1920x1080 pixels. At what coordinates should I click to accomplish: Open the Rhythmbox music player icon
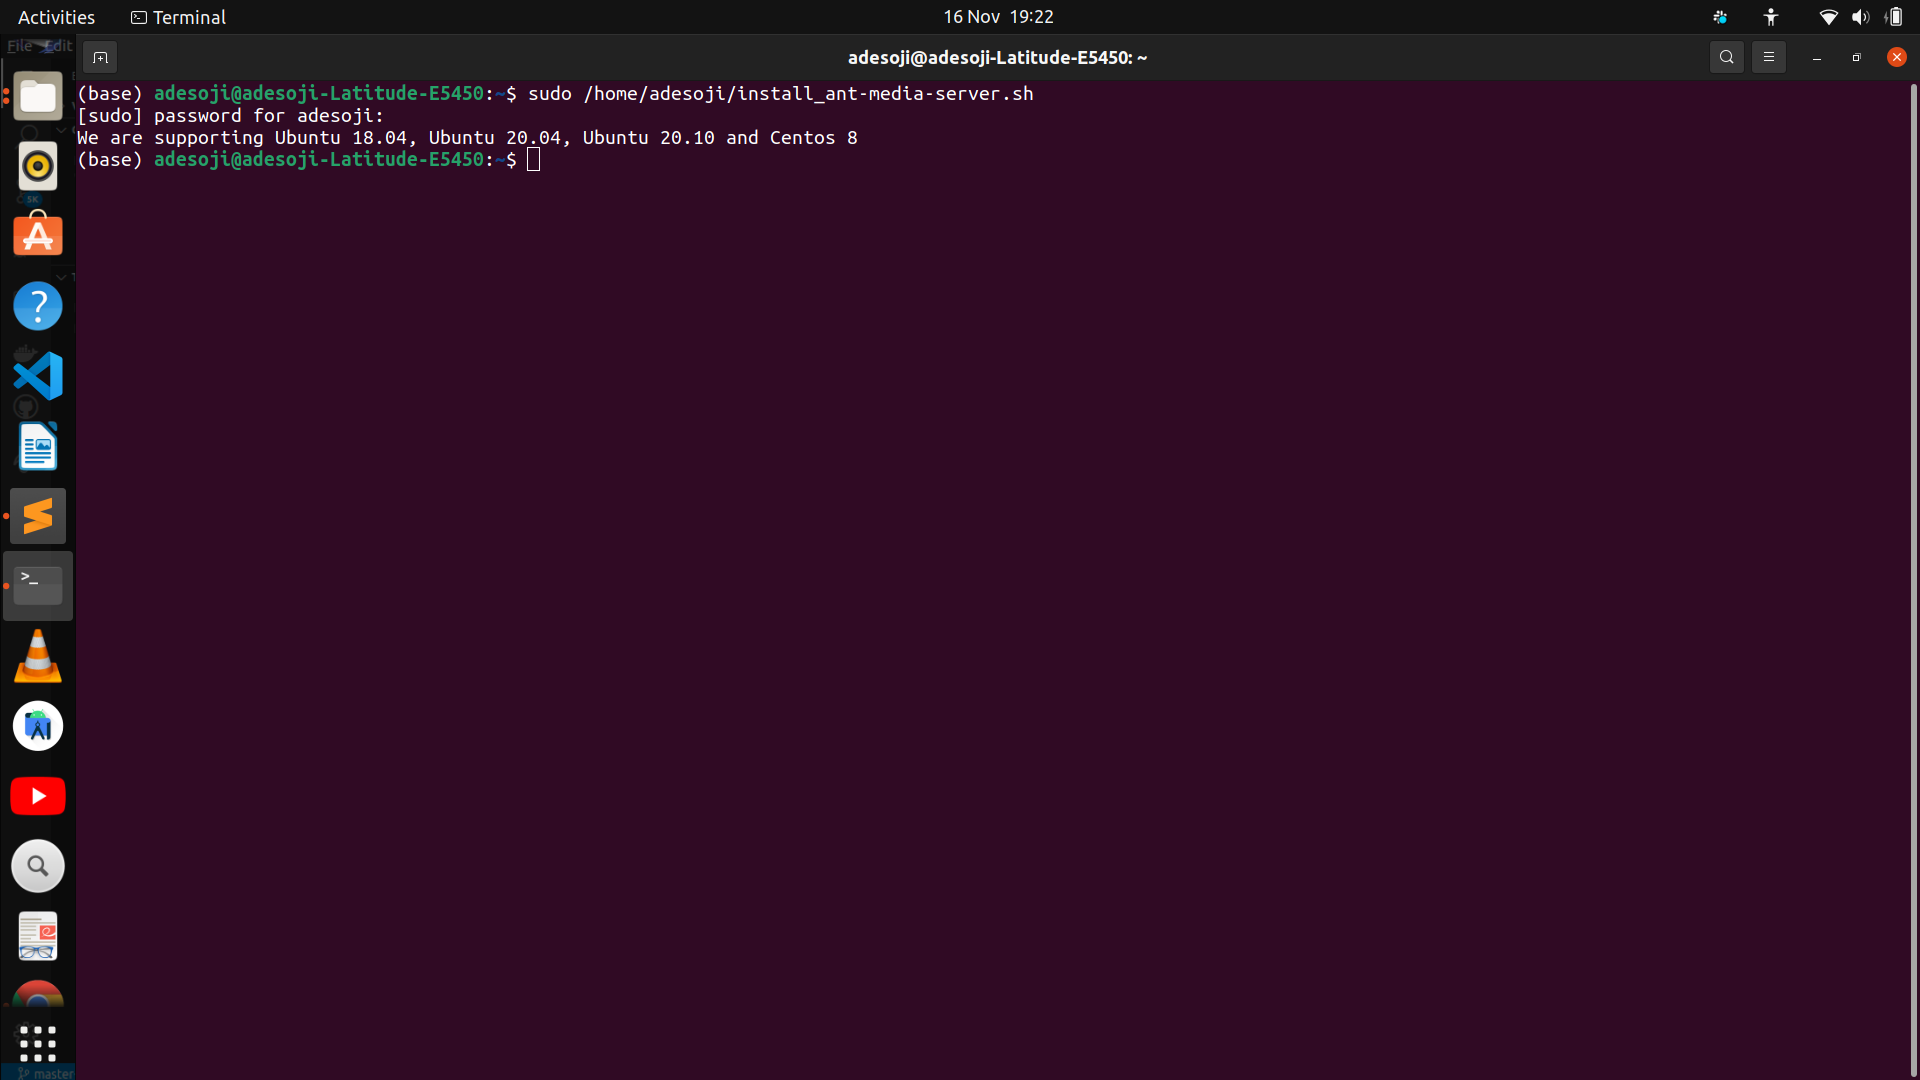[37, 166]
